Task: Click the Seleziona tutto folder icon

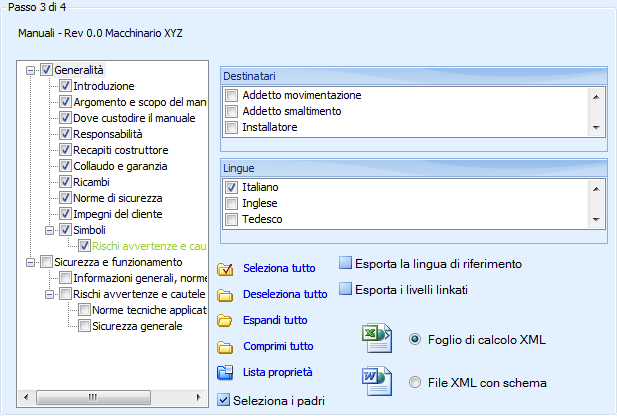Action: coord(225,269)
